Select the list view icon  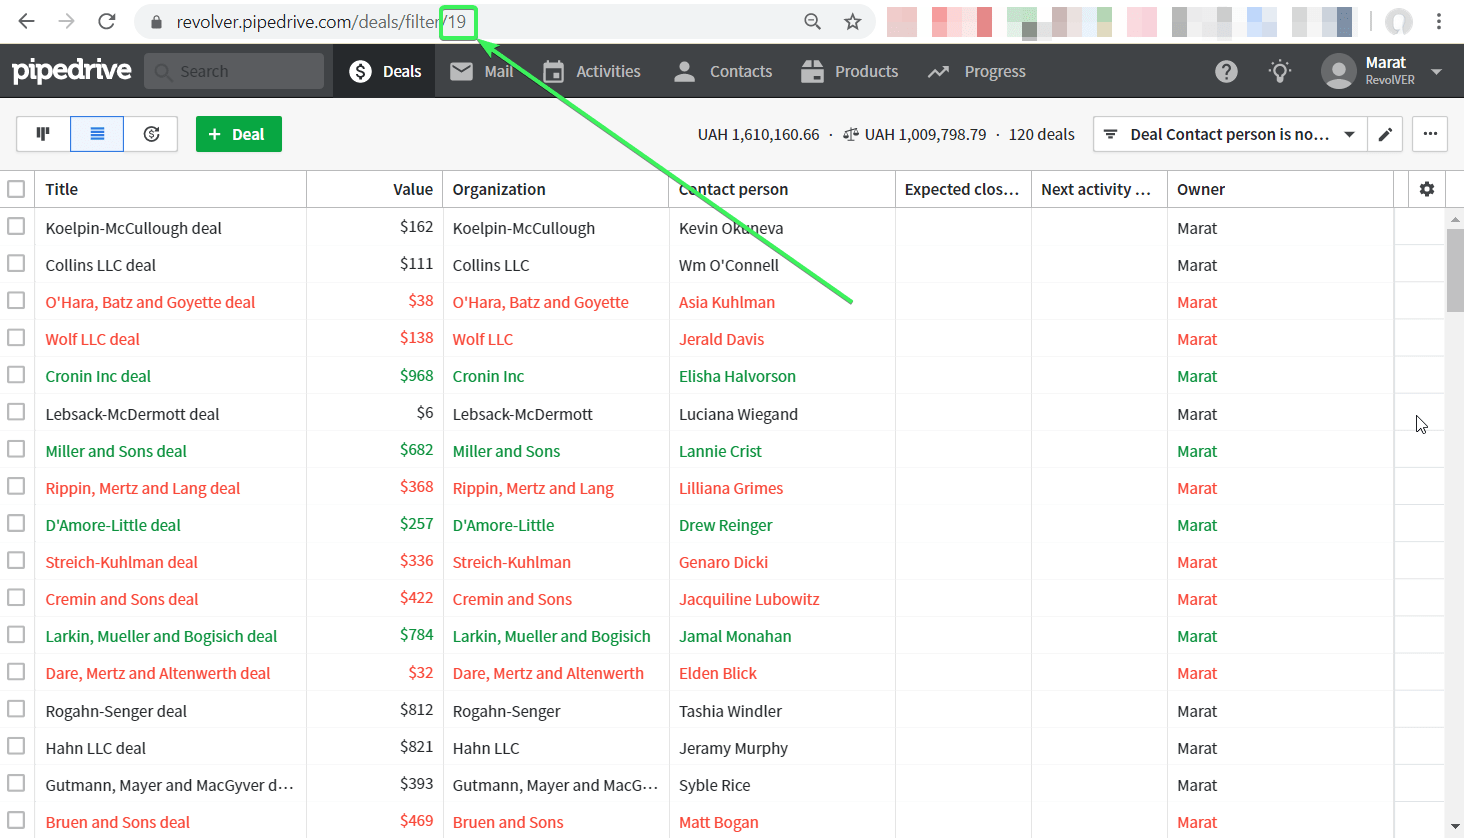[x=96, y=133]
